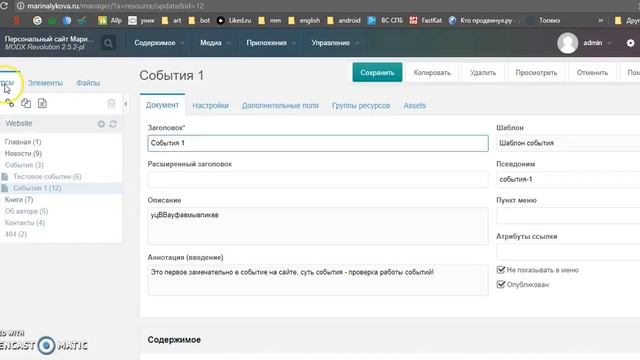The width and height of the screenshot is (640, 360).
Task: Click the Отменить button
Action: [592, 73]
